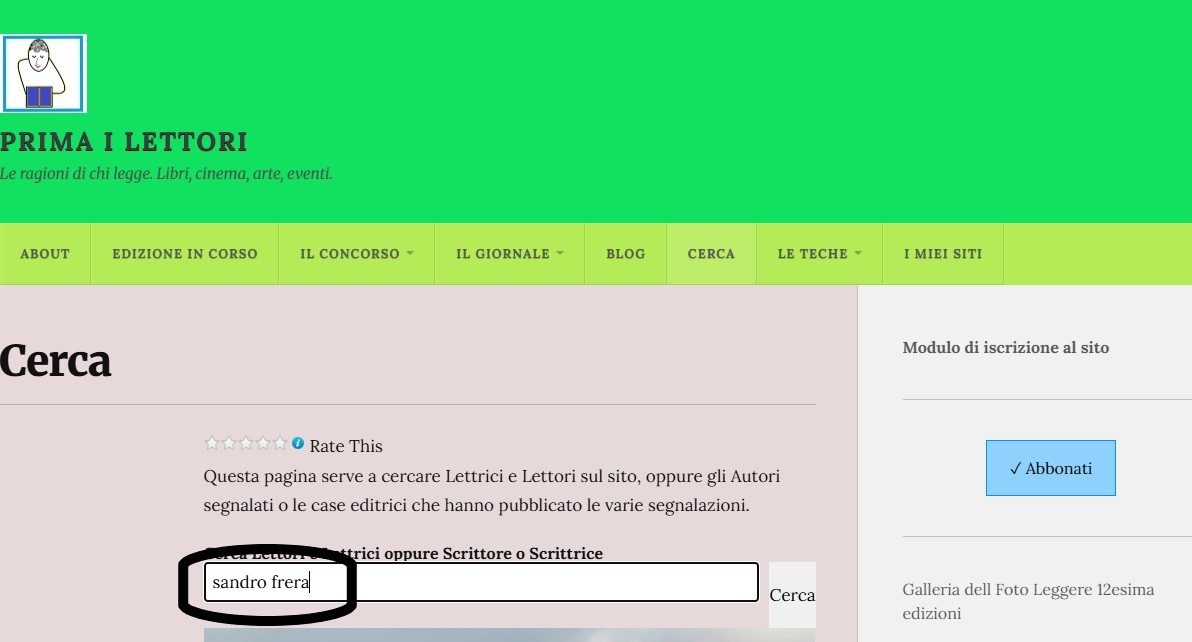This screenshot has width=1192, height=642.
Task: Select Cerca in the navigation bar
Action: click(711, 254)
